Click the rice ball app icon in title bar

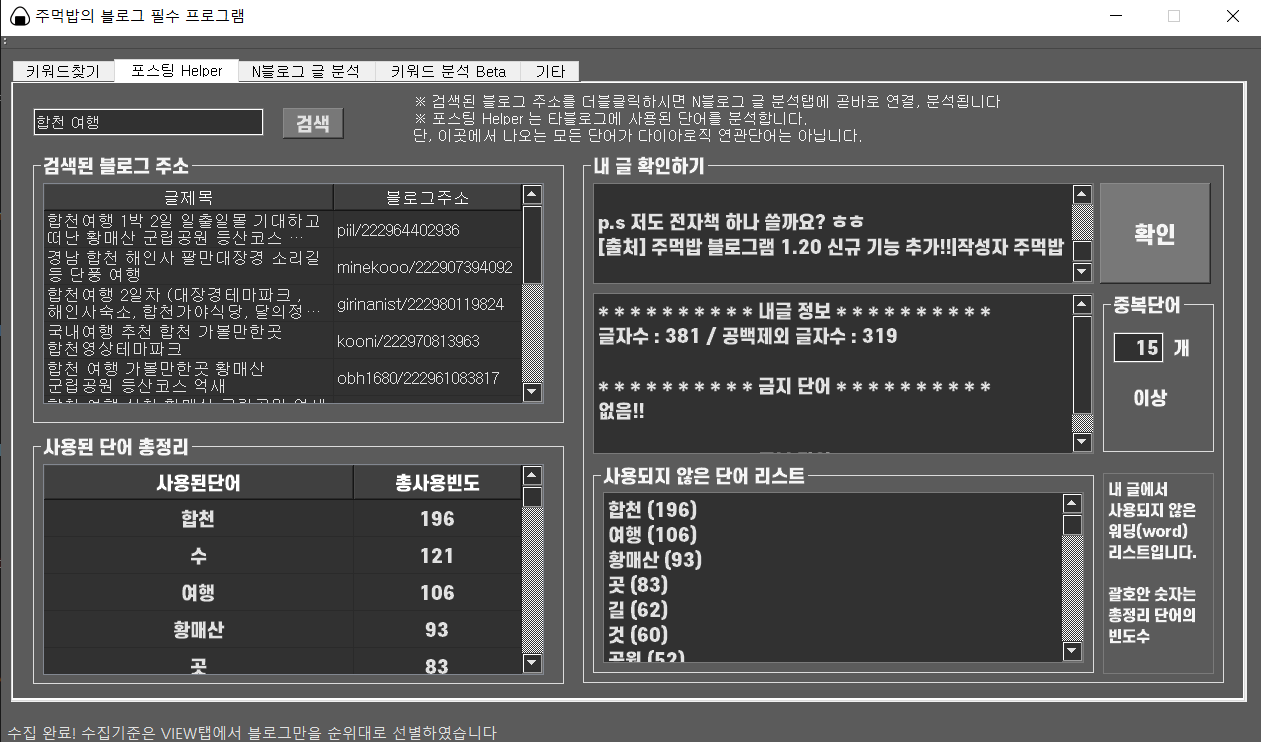tap(17, 16)
